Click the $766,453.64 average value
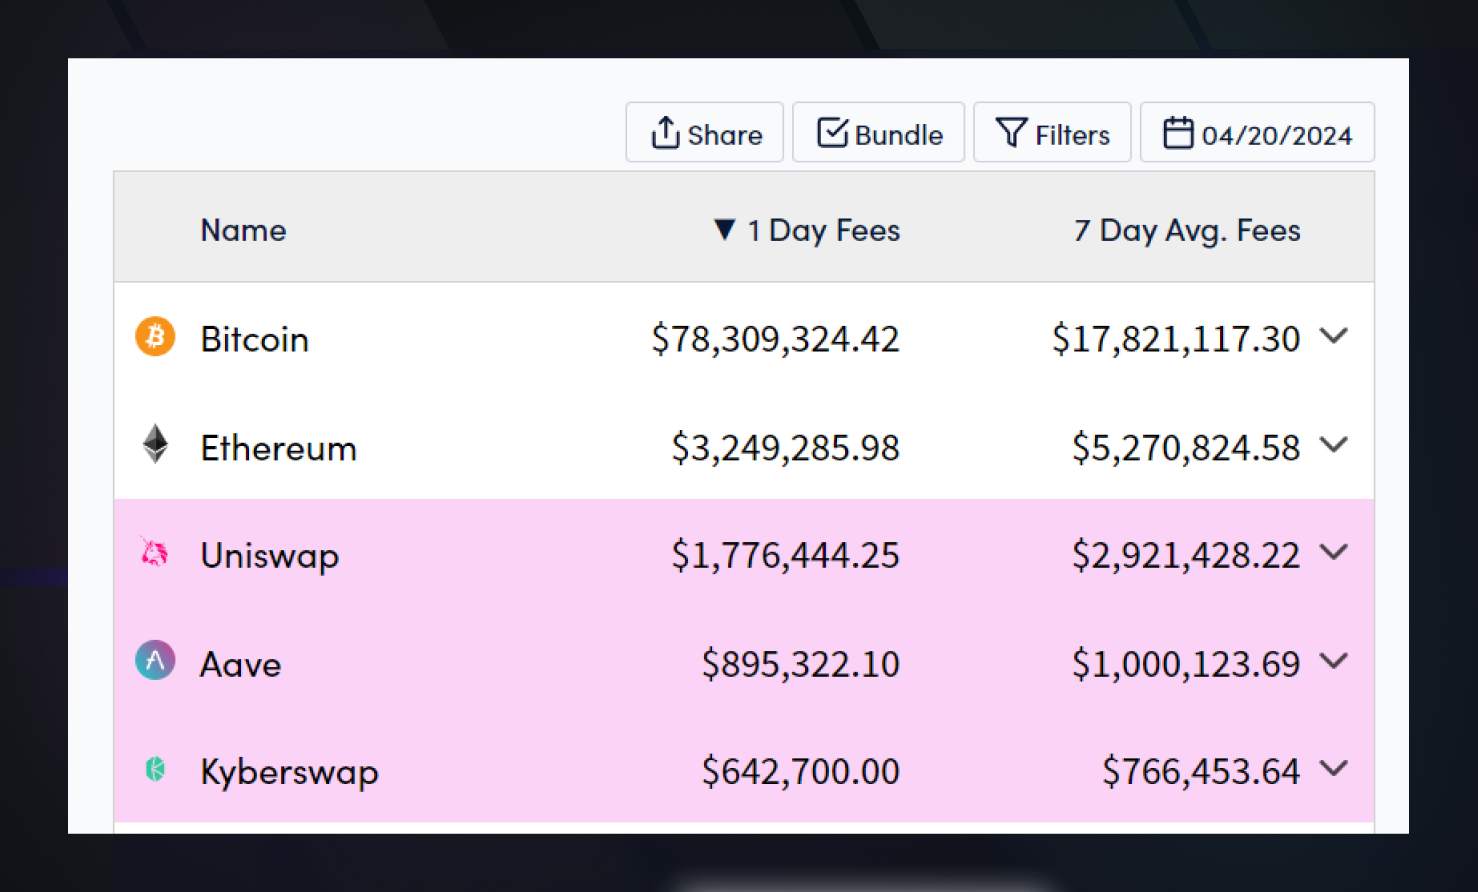This screenshot has height=892, width=1478. [x=1201, y=772]
